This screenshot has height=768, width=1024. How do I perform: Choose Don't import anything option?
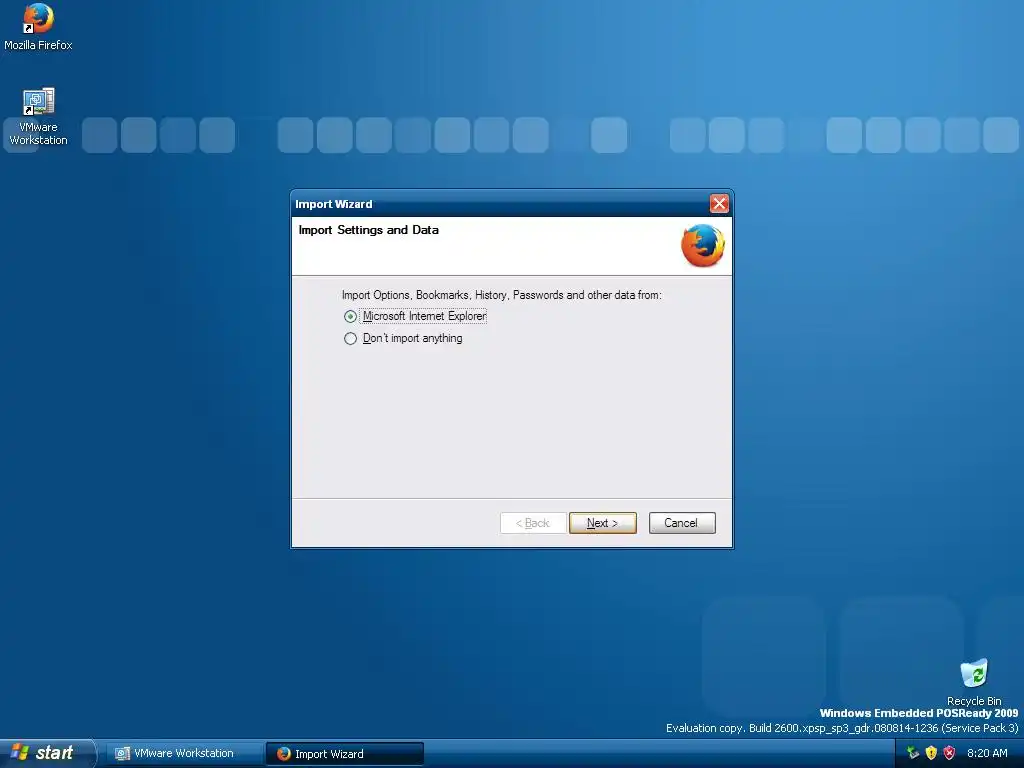click(x=403, y=338)
